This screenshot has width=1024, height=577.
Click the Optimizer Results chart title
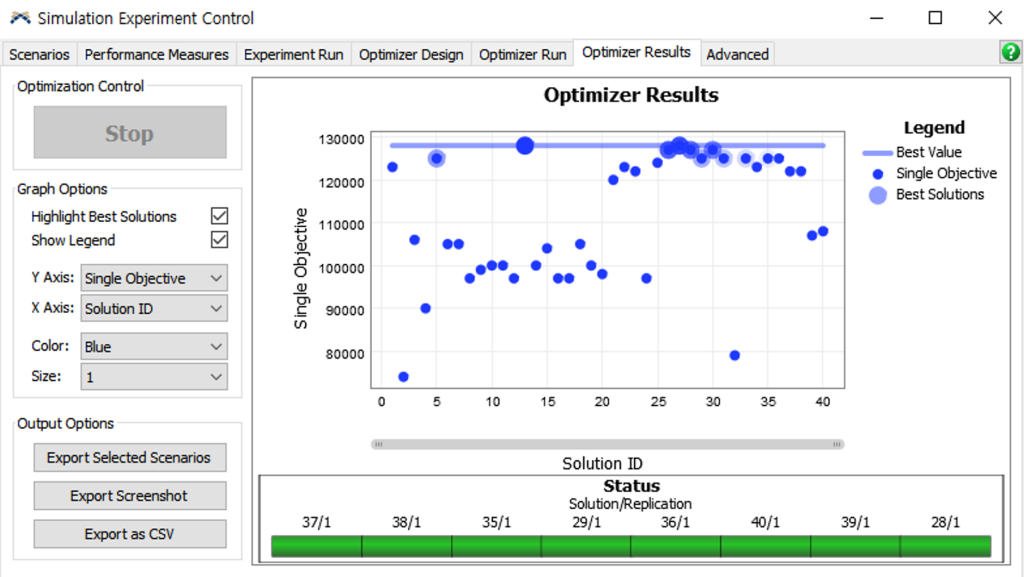tap(631, 95)
